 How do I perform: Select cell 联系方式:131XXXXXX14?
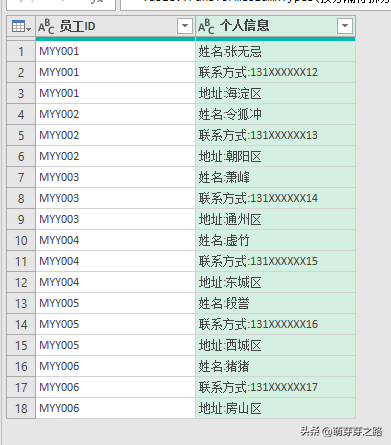pyautogui.click(x=275, y=198)
